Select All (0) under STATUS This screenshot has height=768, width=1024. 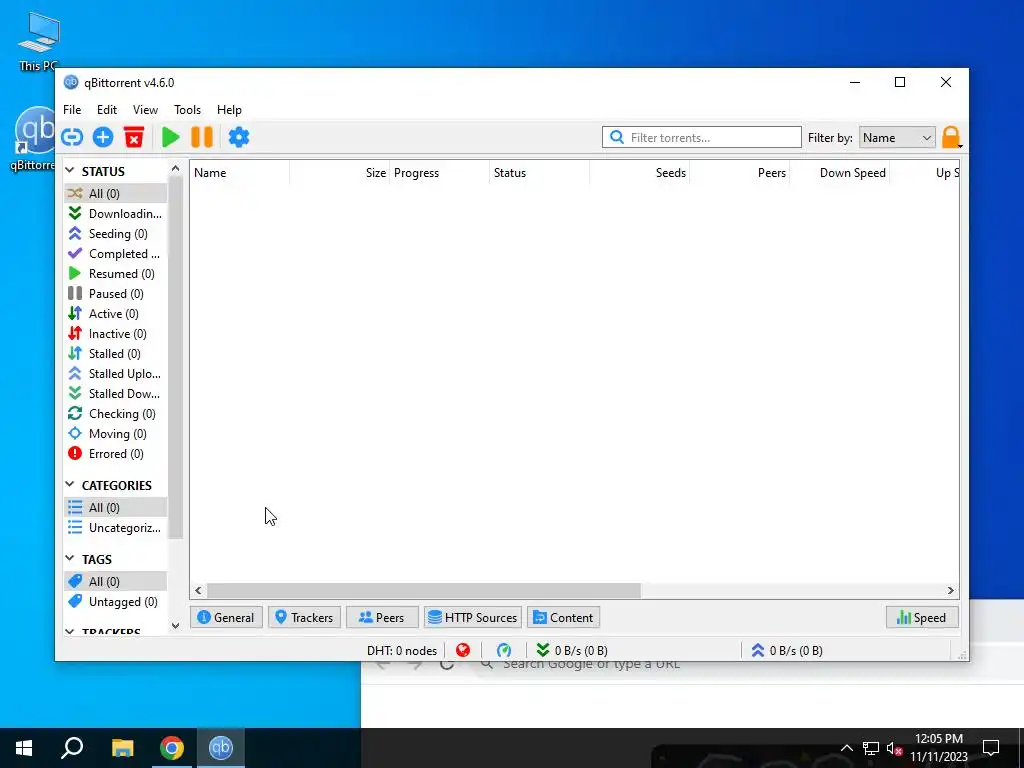(x=116, y=193)
